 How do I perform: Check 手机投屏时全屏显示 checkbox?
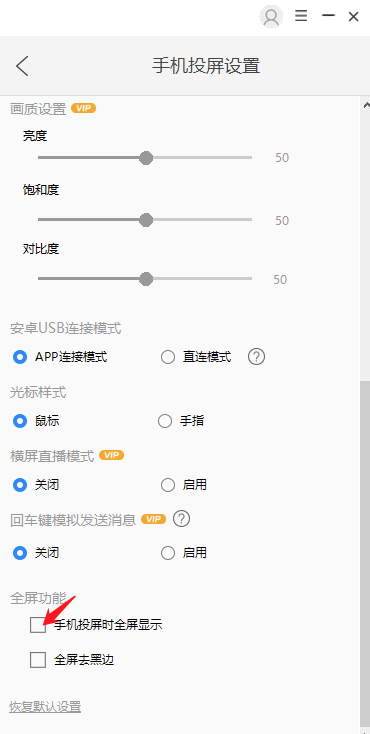pos(38,625)
